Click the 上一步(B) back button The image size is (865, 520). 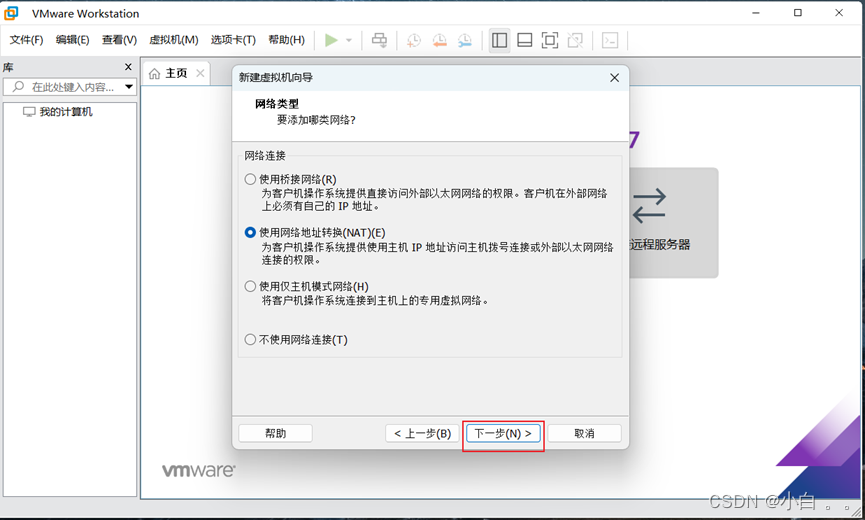click(423, 433)
